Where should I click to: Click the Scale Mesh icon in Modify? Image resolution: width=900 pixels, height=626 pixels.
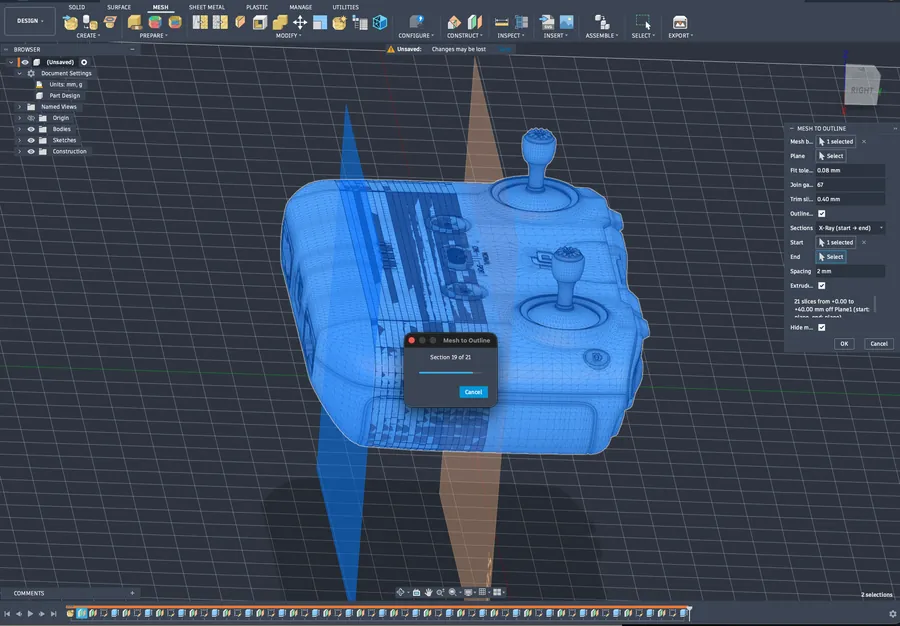coord(320,22)
